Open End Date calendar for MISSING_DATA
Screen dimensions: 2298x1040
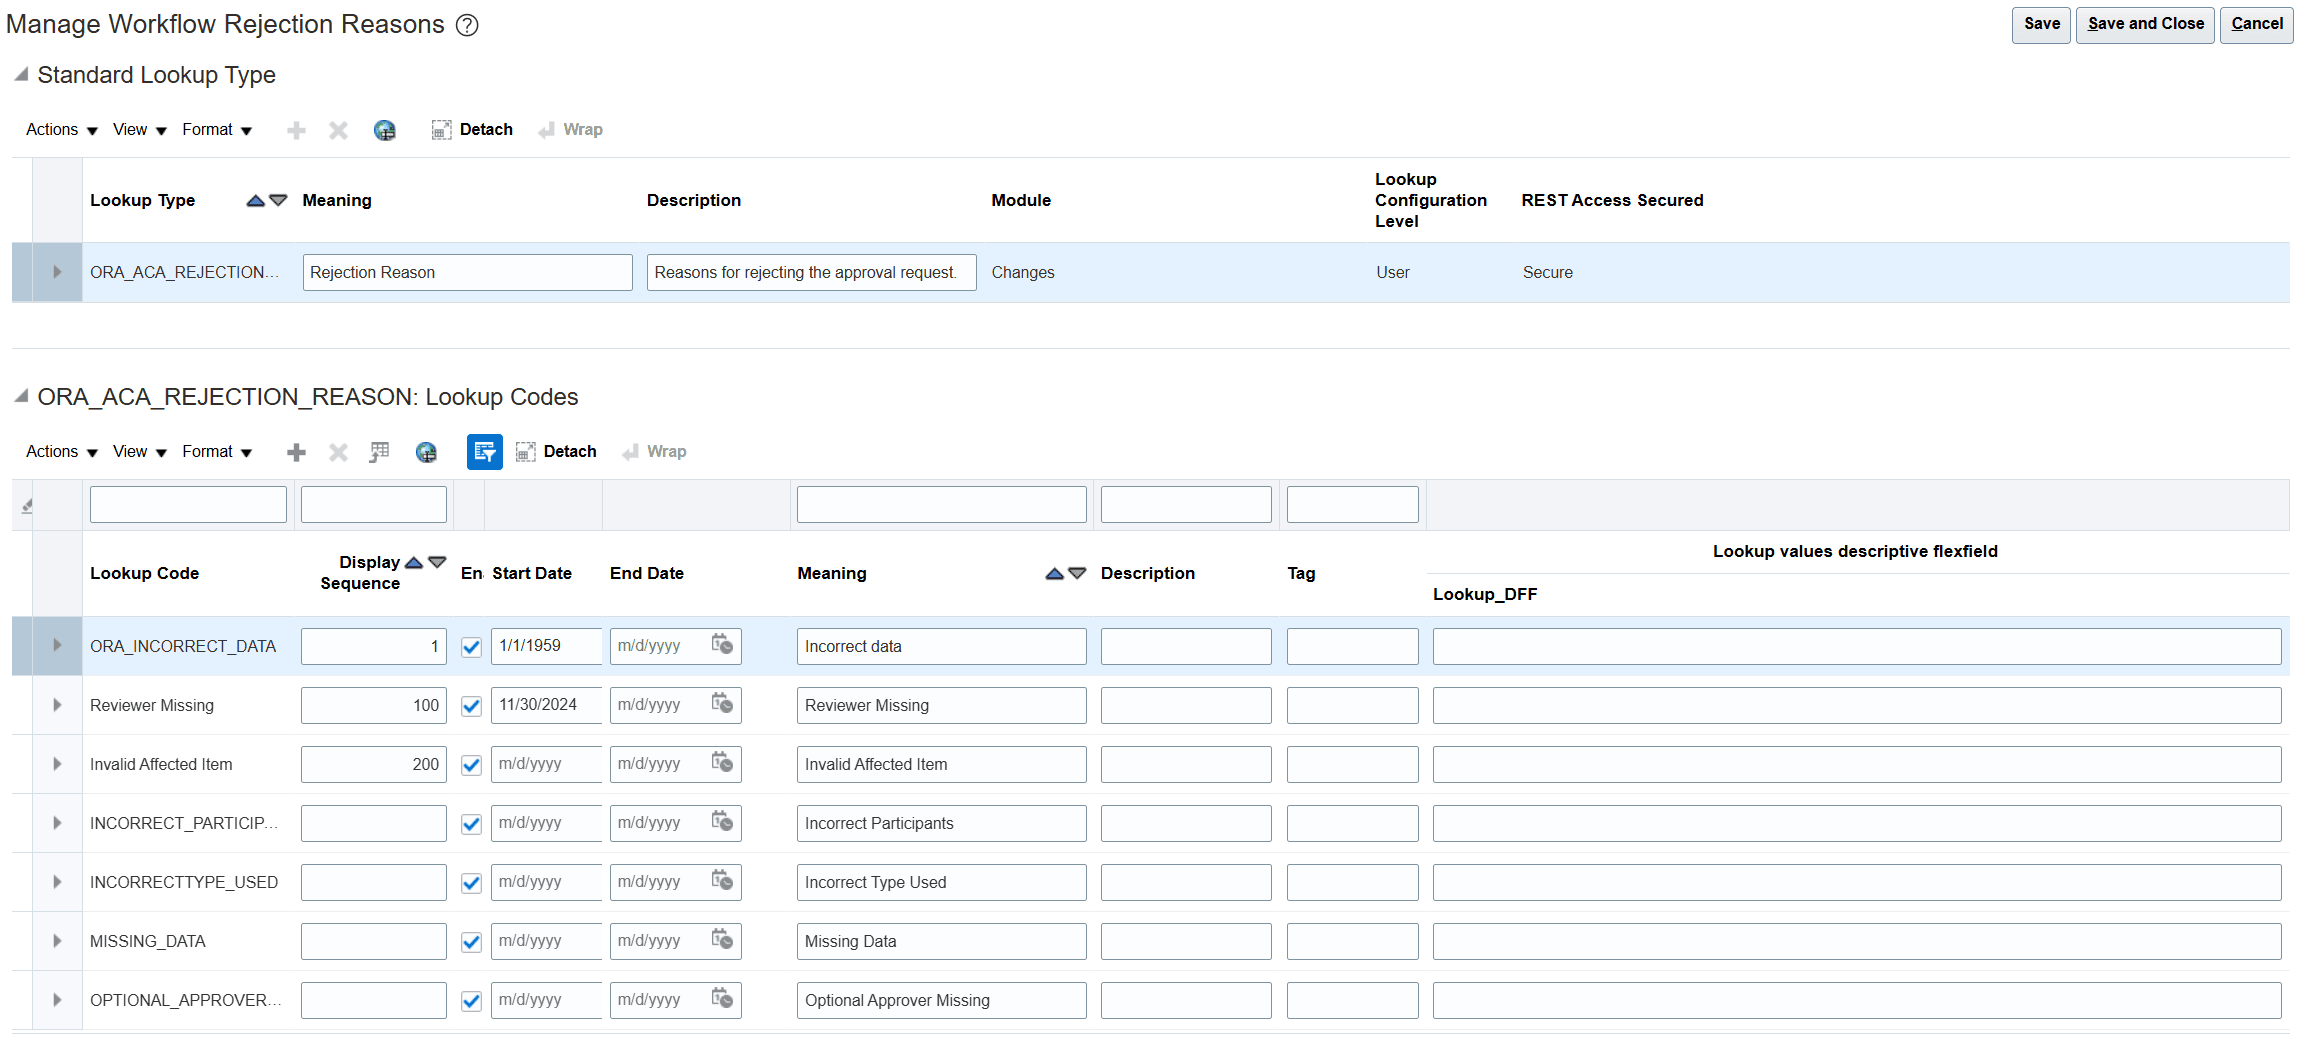pyautogui.click(x=722, y=940)
